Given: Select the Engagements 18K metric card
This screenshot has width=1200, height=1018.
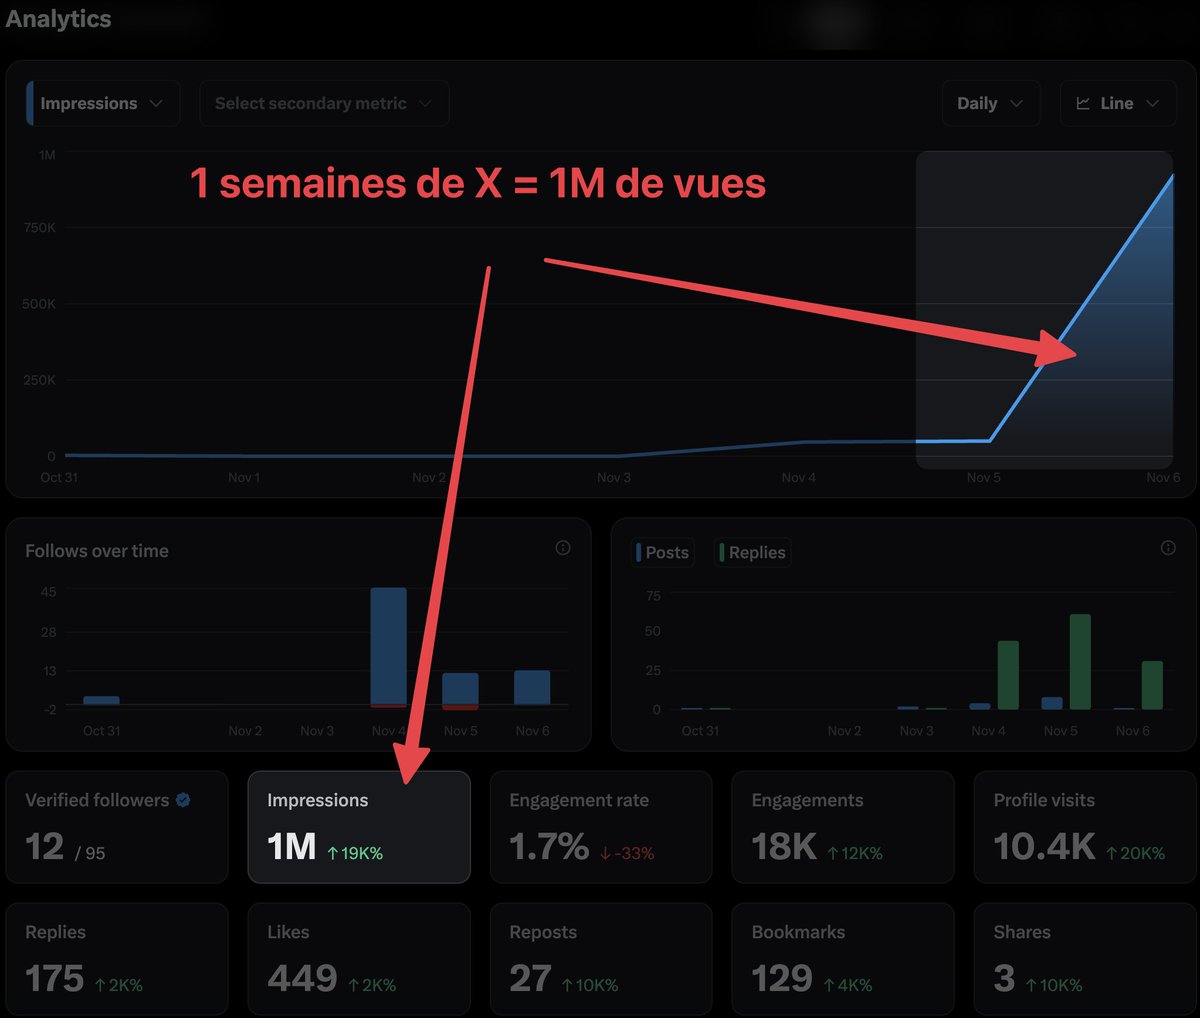Looking at the screenshot, I should 843,827.
